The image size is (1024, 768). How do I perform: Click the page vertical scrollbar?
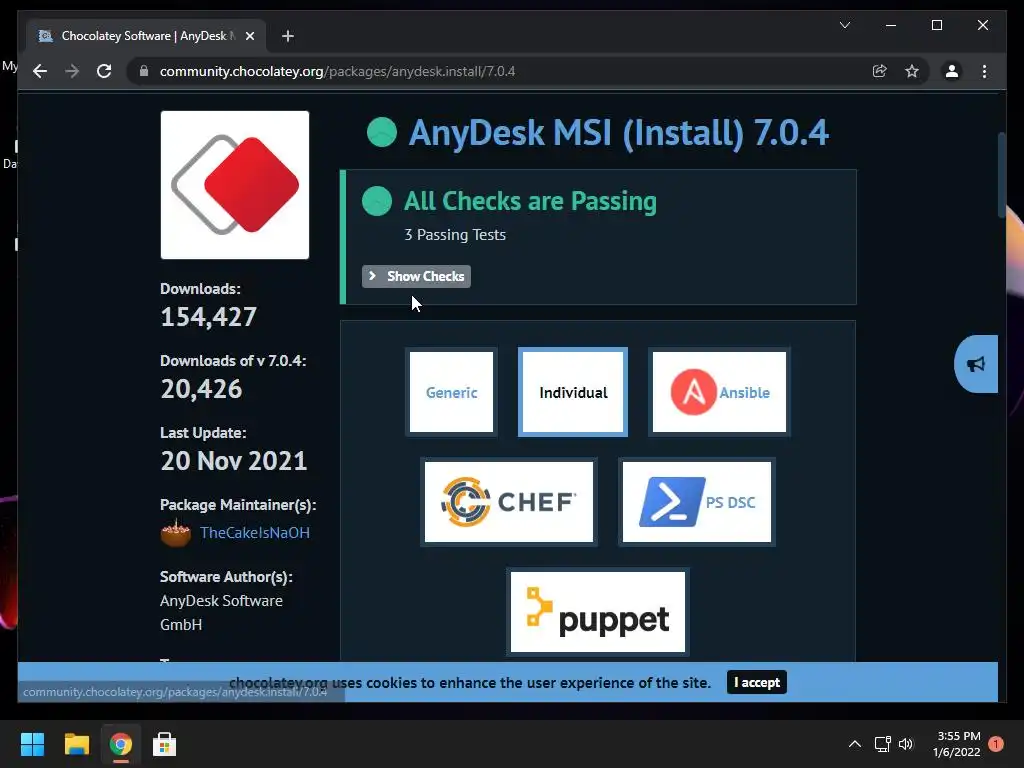(1002, 176)
